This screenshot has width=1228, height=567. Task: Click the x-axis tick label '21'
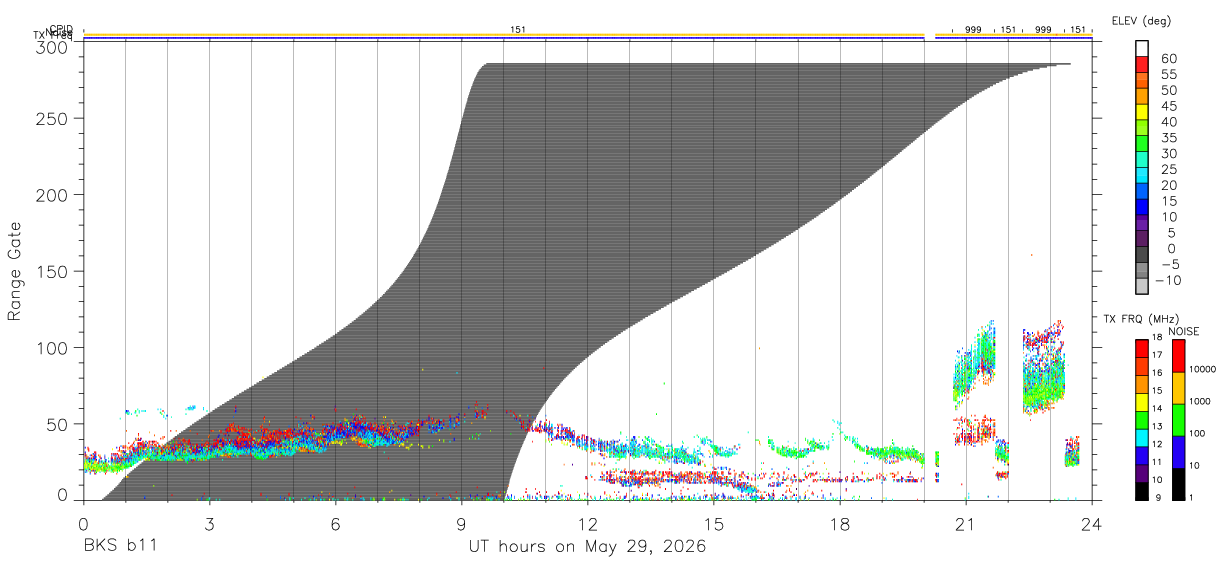(966, 523)
